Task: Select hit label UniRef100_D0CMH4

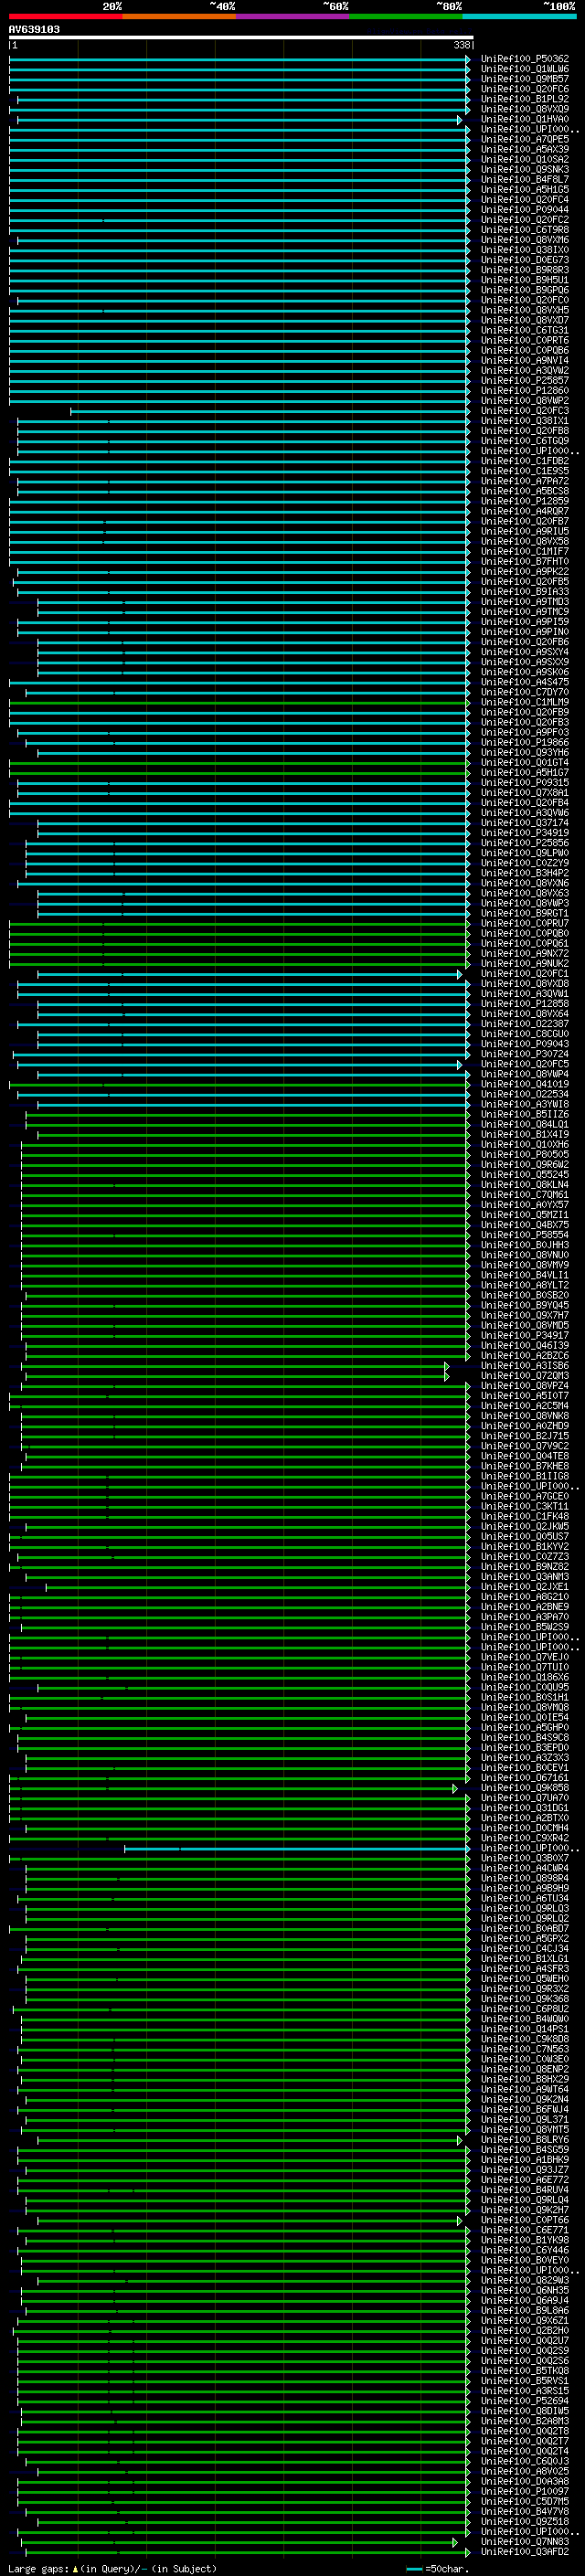Action: [x=525, y=1828]
